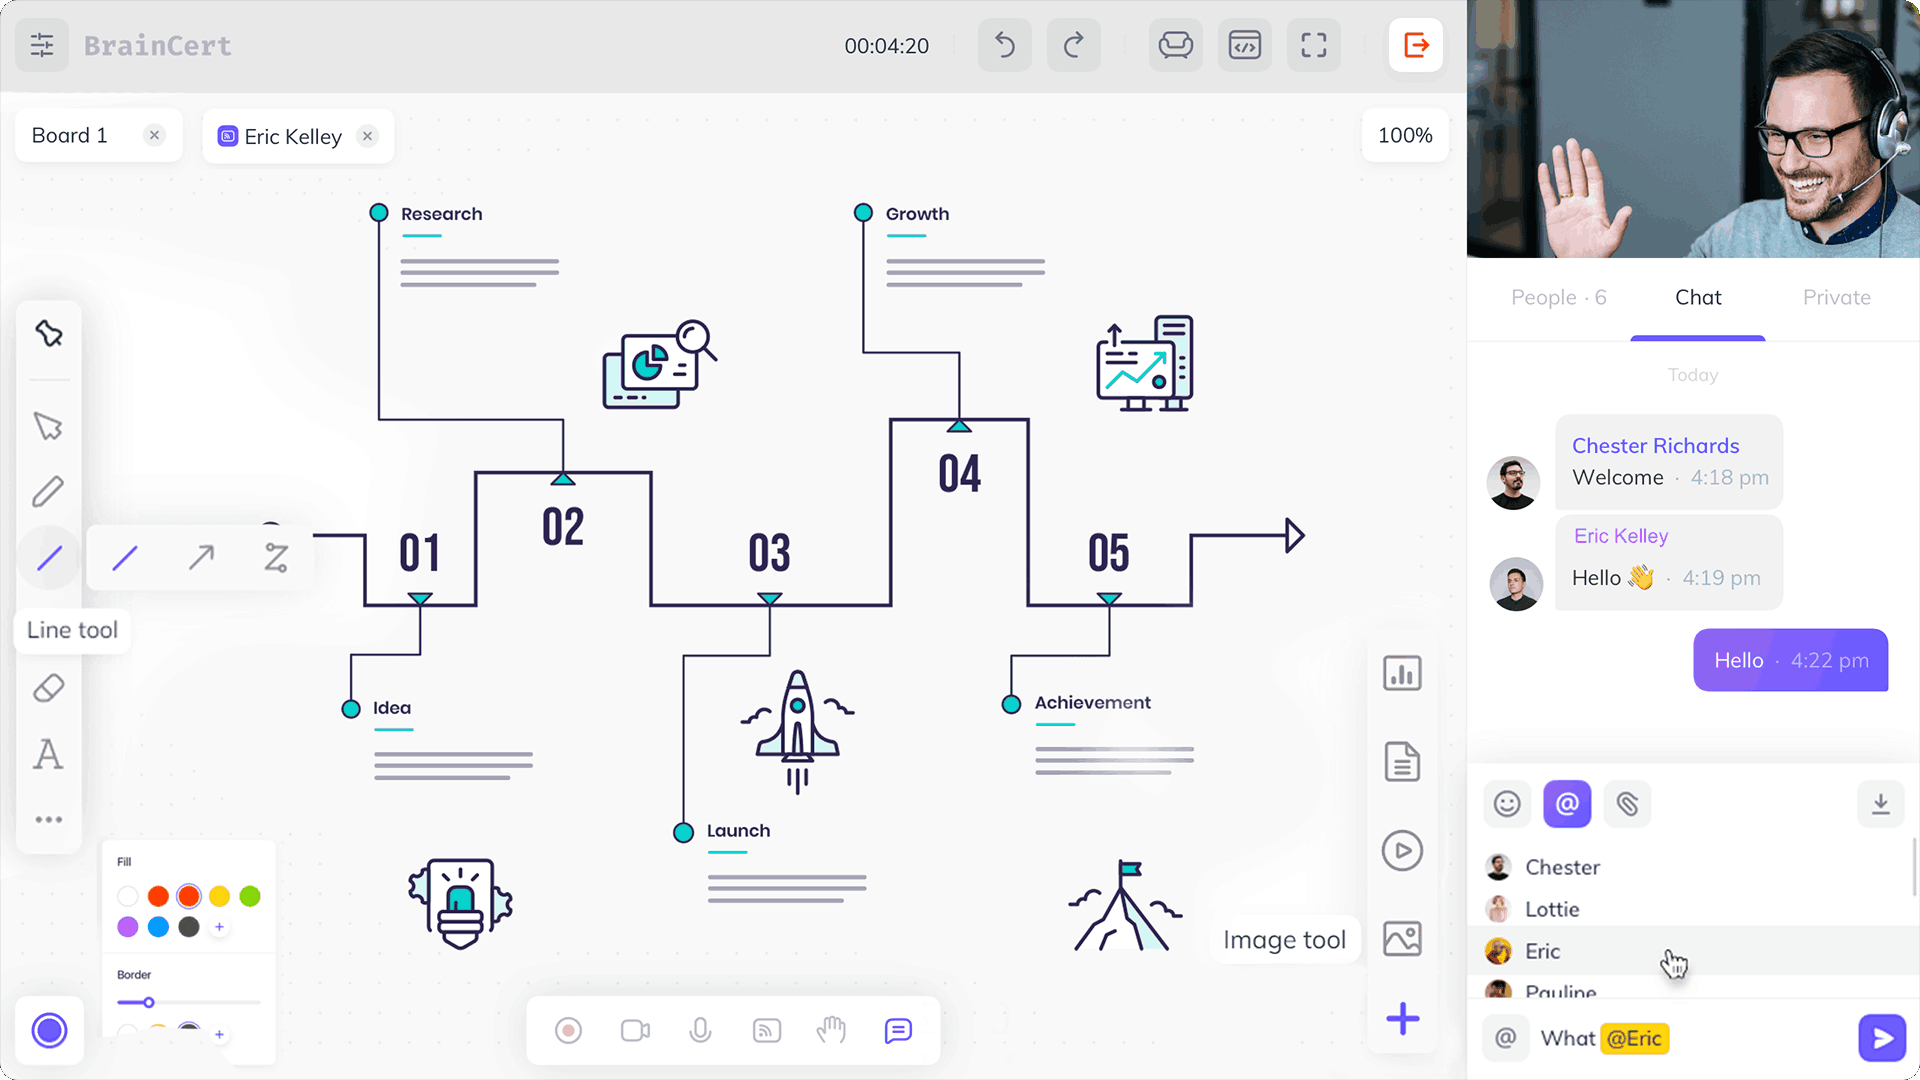Close the Board 1 tab
The height and width of the screenshot is (1080, 1920).
(x=154, y=135)
